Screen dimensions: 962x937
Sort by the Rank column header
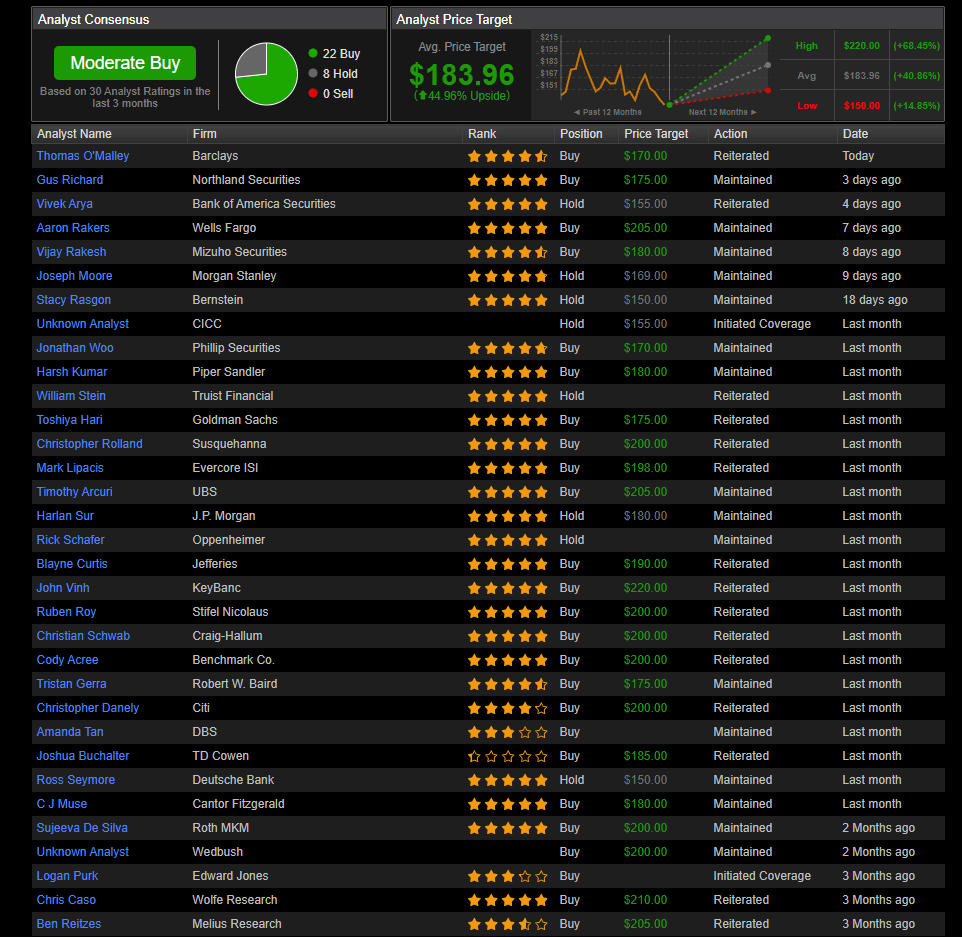click(x=482, y=134)
